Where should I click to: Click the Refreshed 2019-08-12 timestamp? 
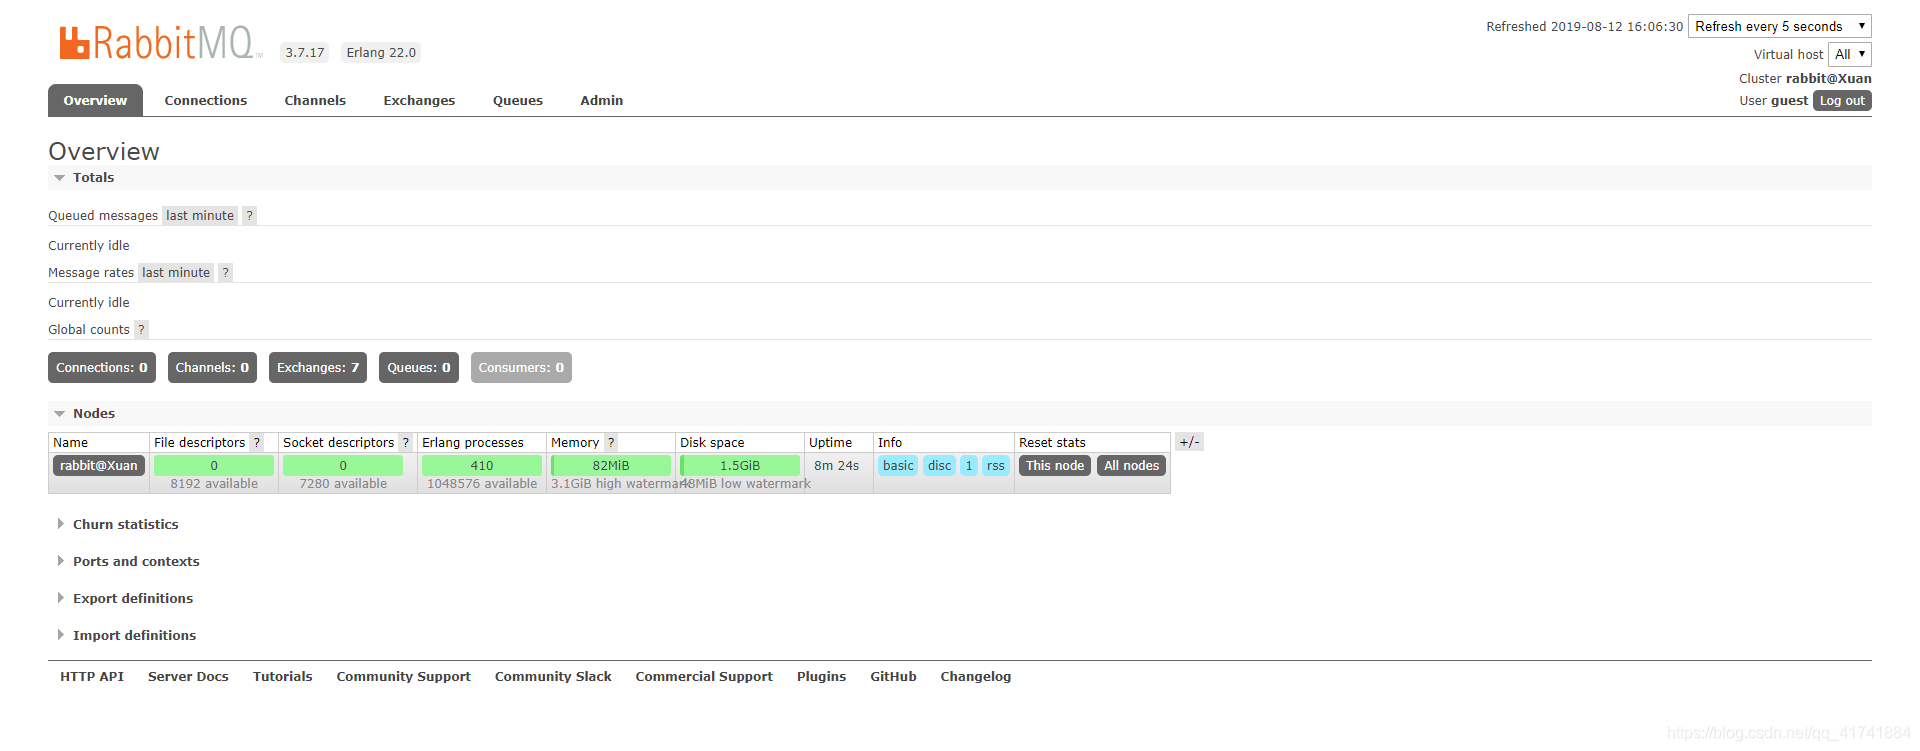click(1585, 26)
